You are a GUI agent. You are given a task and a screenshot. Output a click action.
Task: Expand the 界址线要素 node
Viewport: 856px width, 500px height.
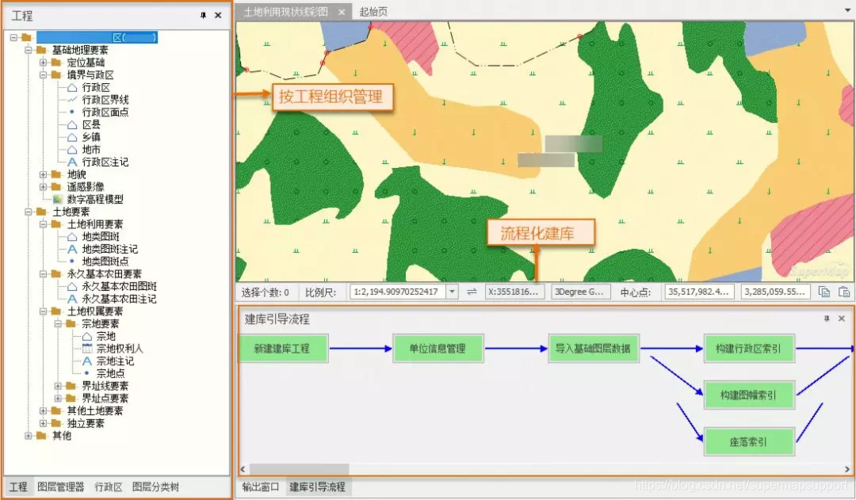[x=58, y=386]
